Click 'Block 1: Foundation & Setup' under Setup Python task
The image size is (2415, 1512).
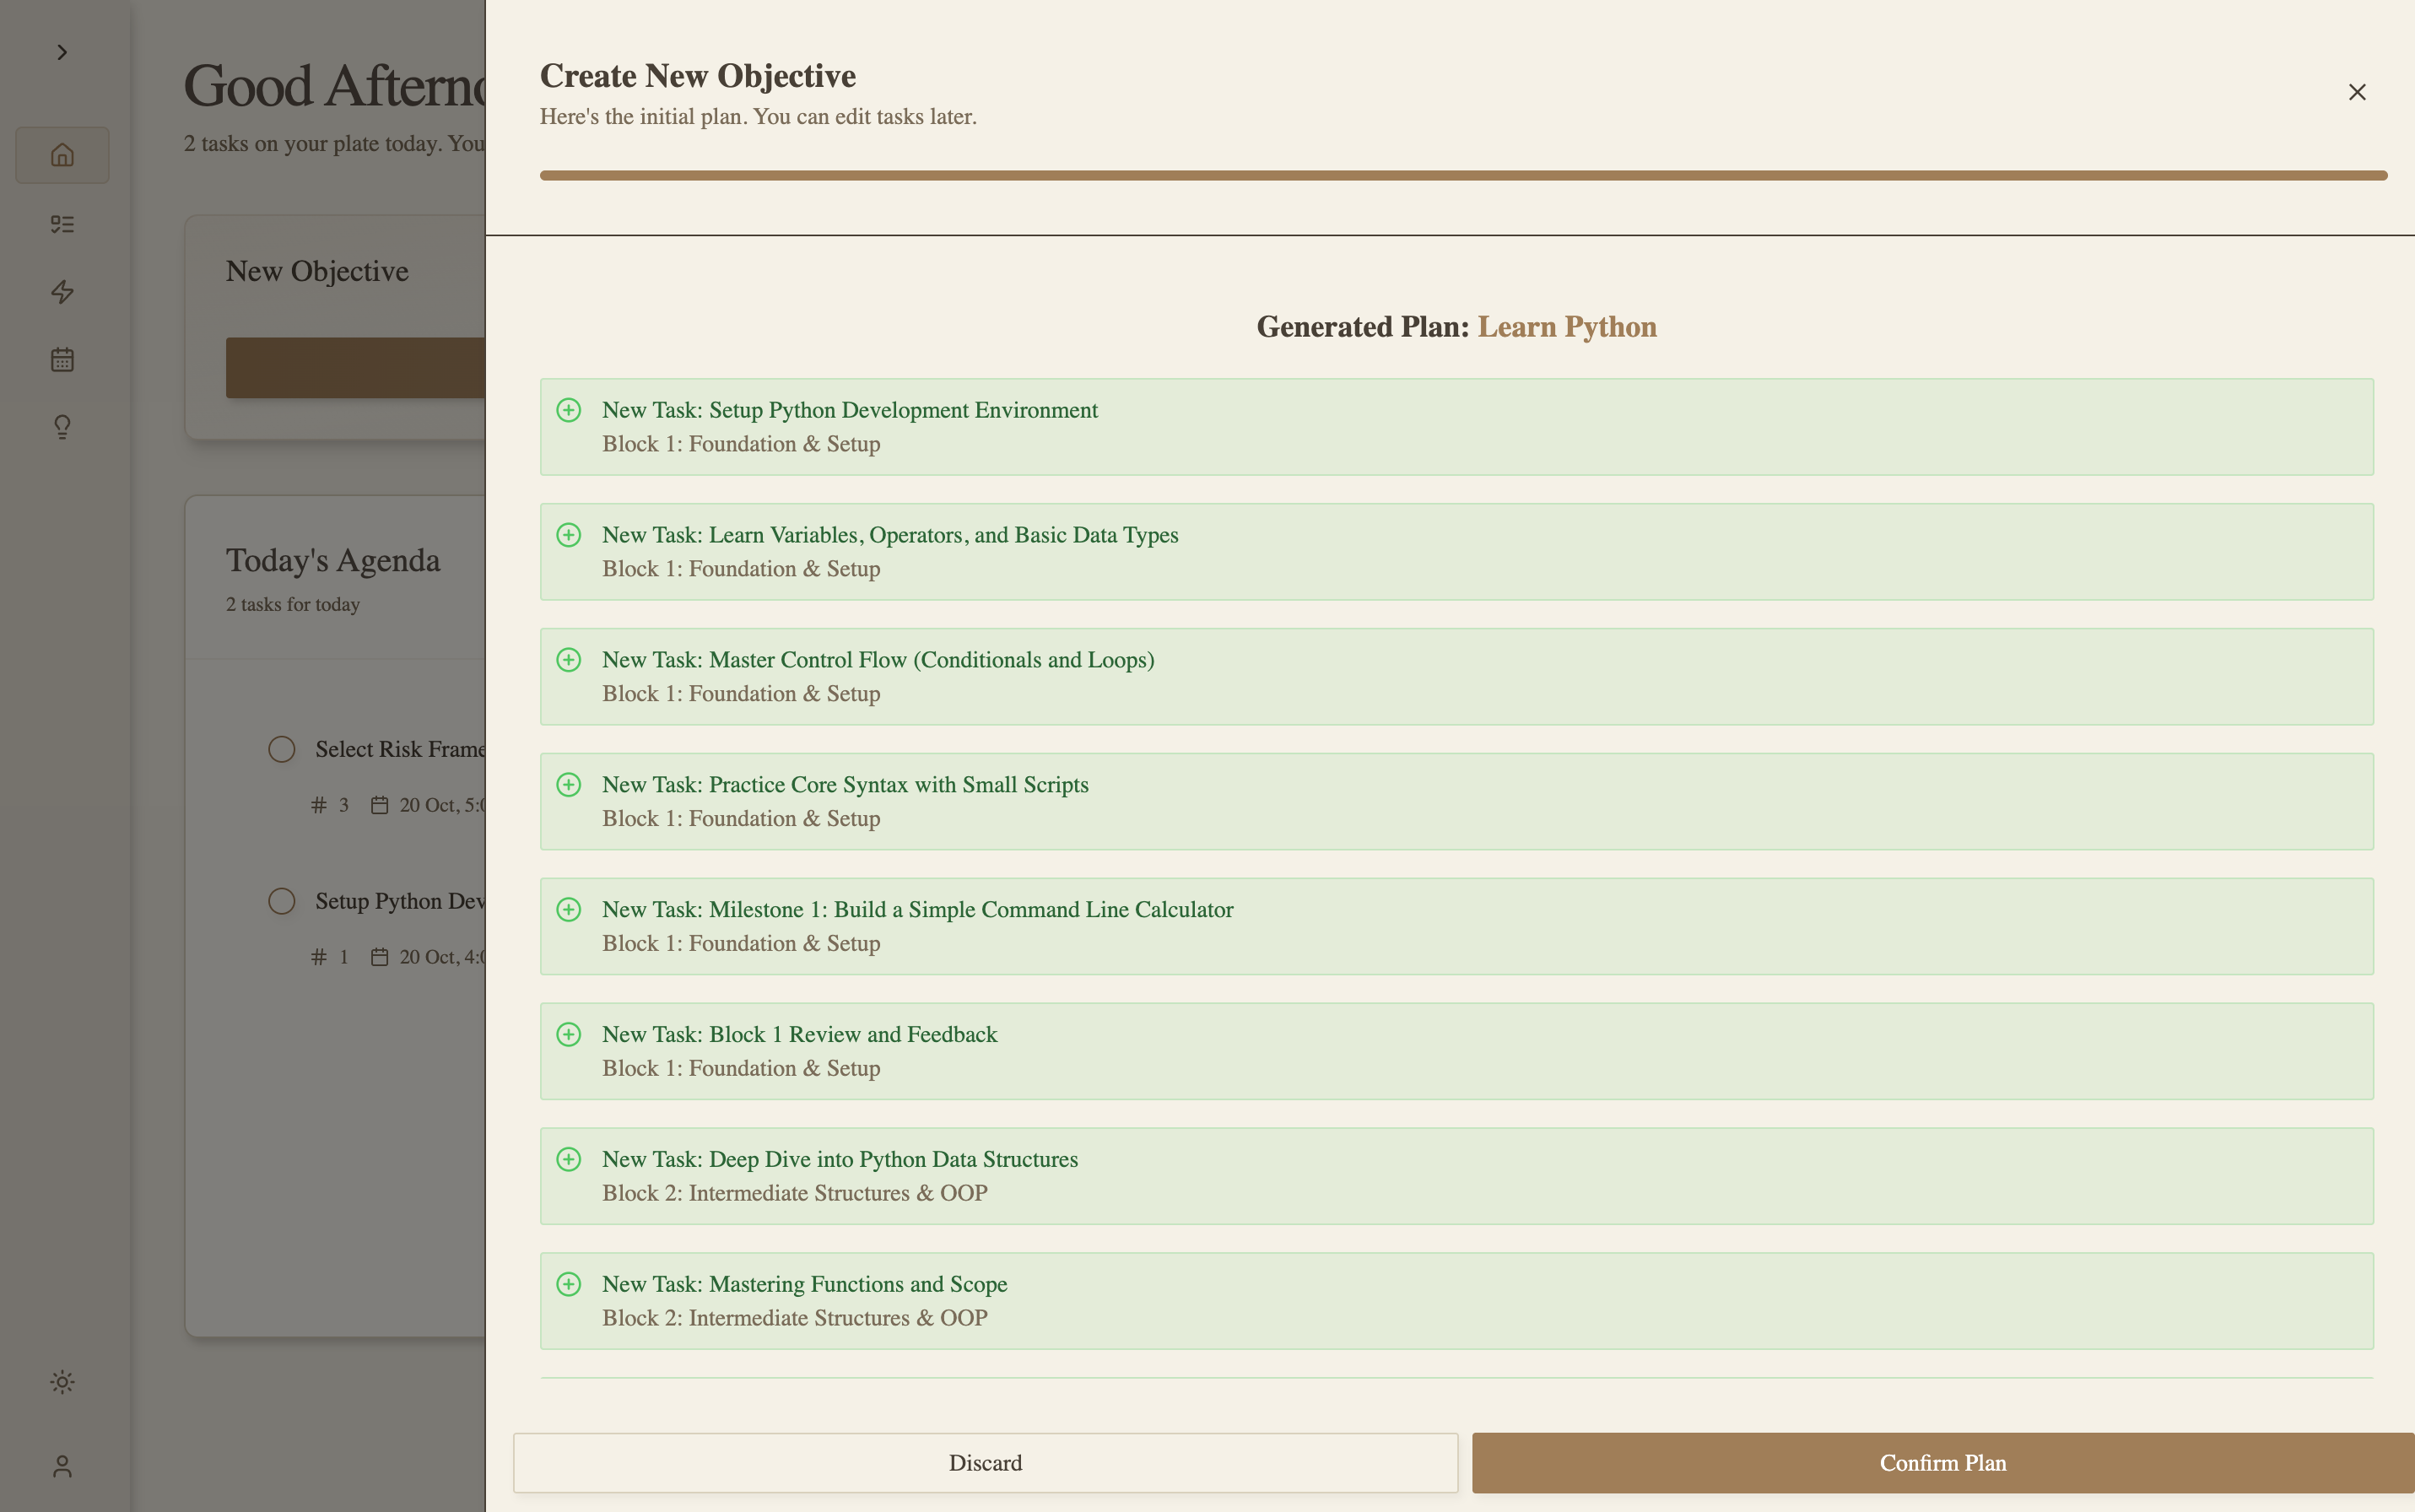pyautogui.click(x=741, y=444)
